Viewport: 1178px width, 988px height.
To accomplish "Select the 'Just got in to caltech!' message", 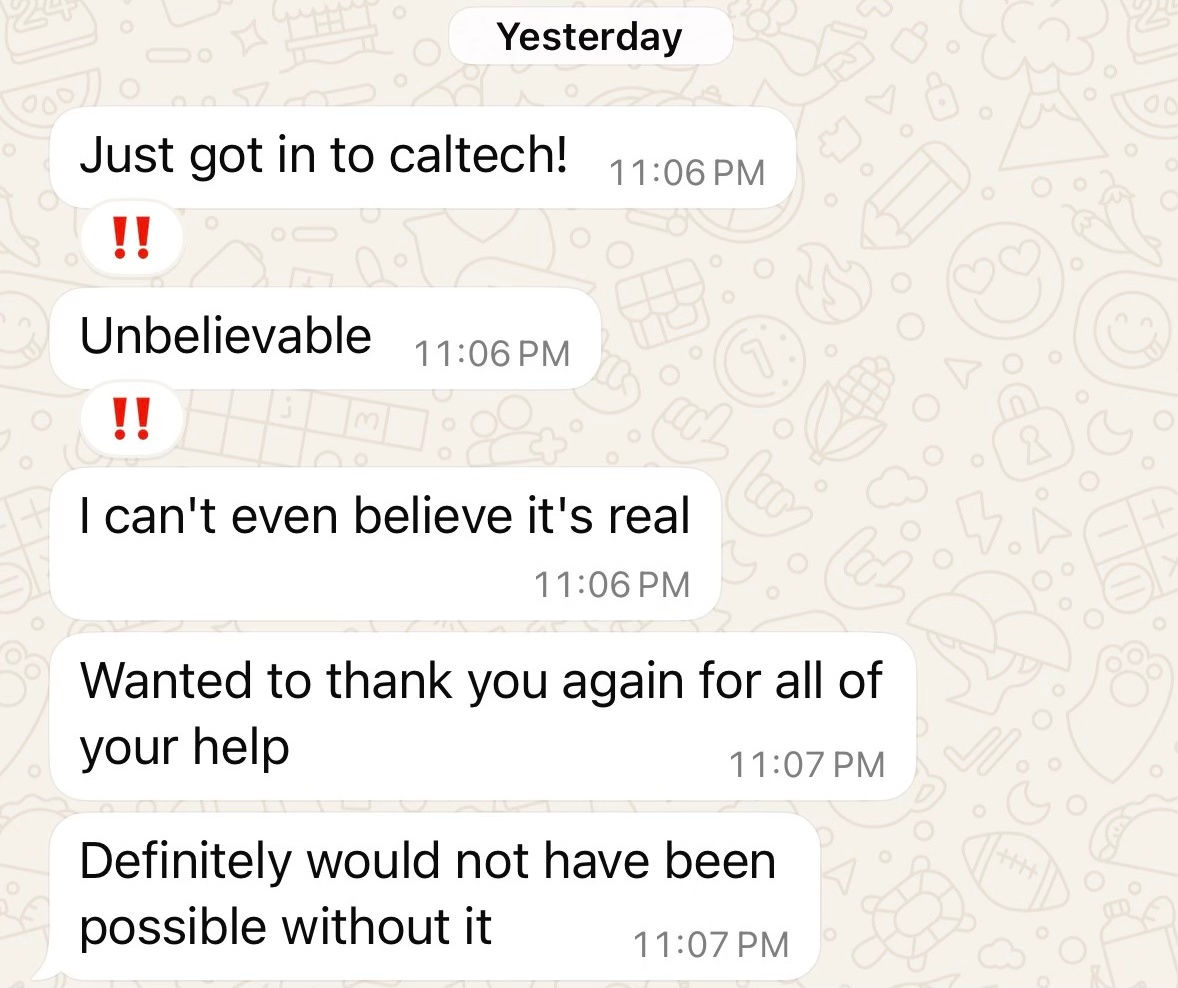I will tap(422, 158).
